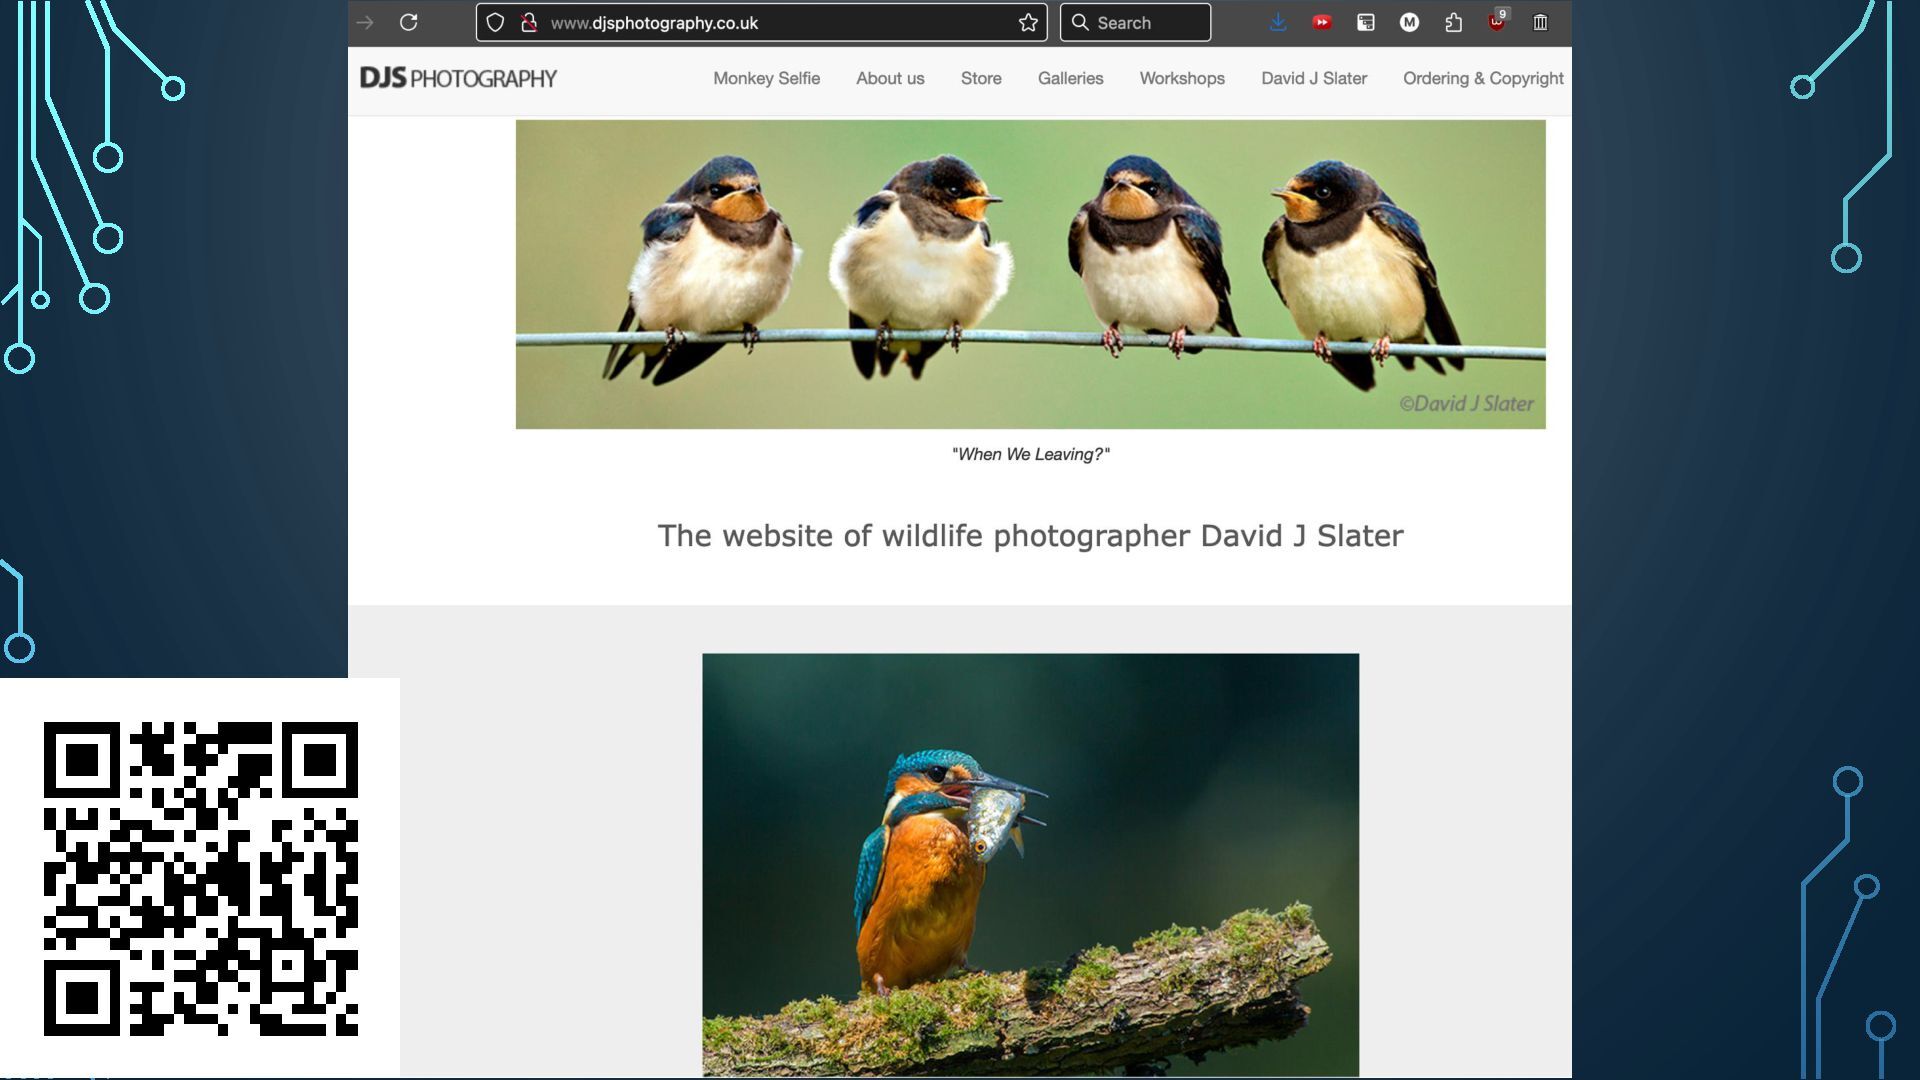This screenshot has height=1080, width=1920.
Task: Select the djsphotography.co.uk address text
Action: pyautogui.click(x=654, y=23)
